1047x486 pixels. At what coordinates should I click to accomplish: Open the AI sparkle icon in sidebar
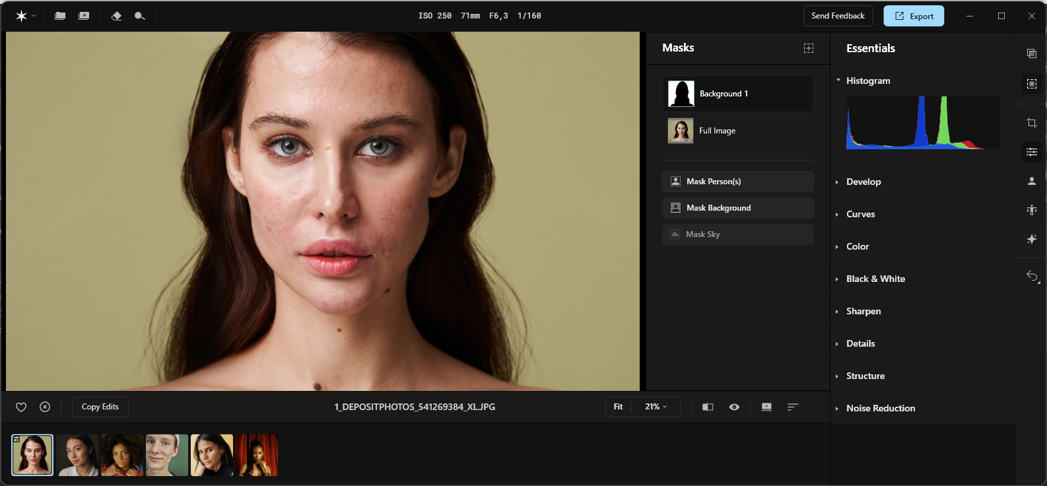coord(1032,239)
